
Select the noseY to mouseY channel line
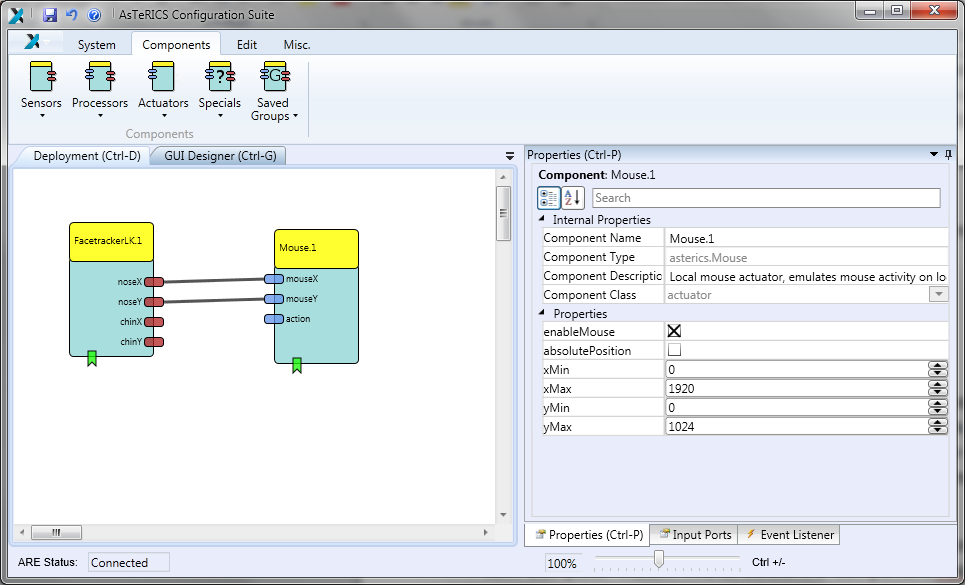214,301
